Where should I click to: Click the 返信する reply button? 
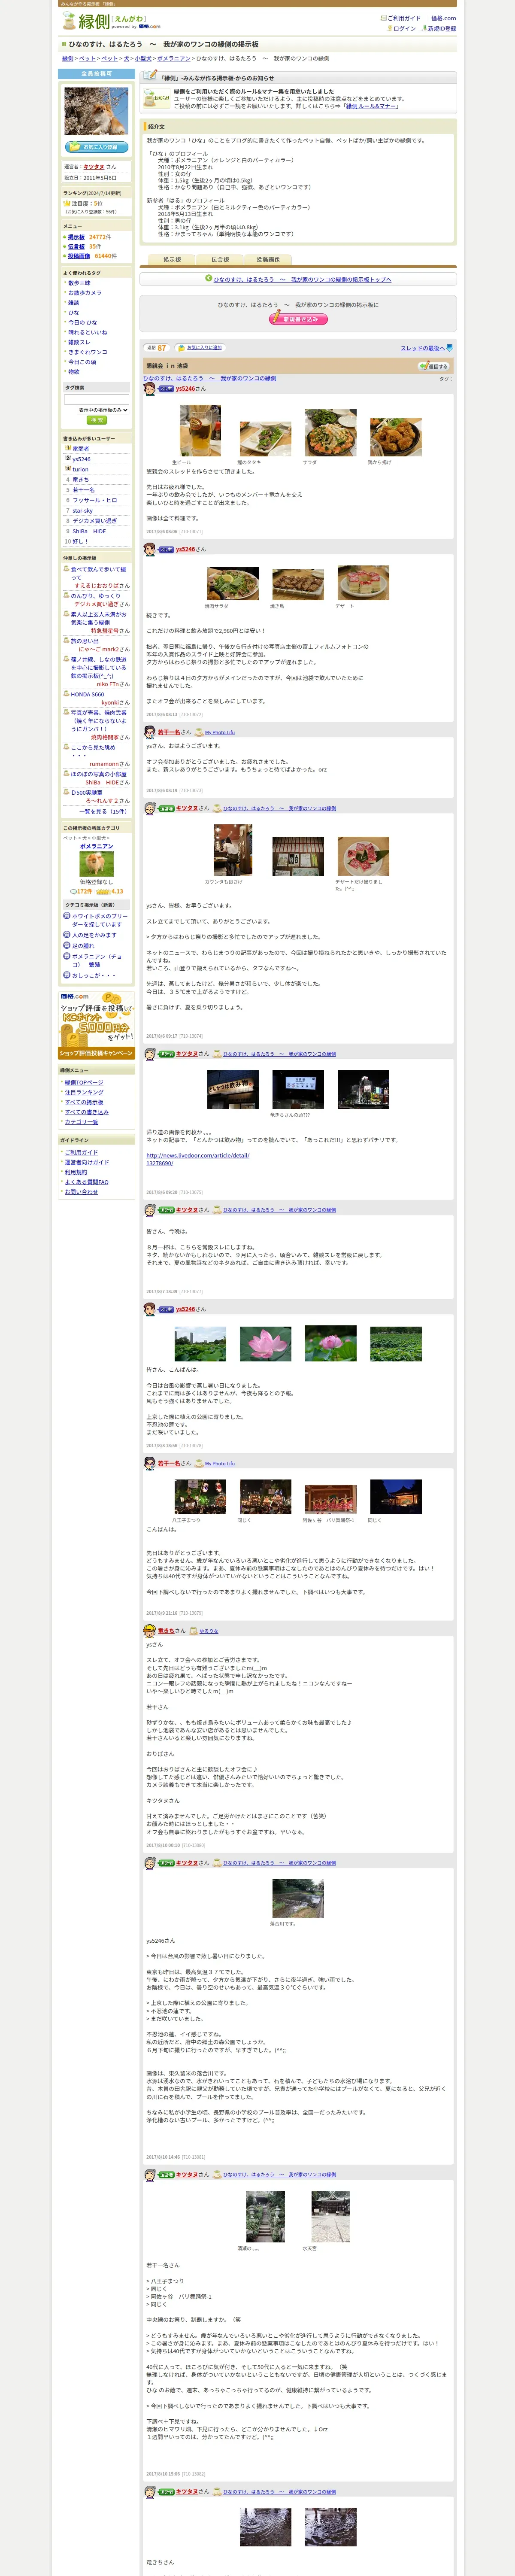[434, 366]
